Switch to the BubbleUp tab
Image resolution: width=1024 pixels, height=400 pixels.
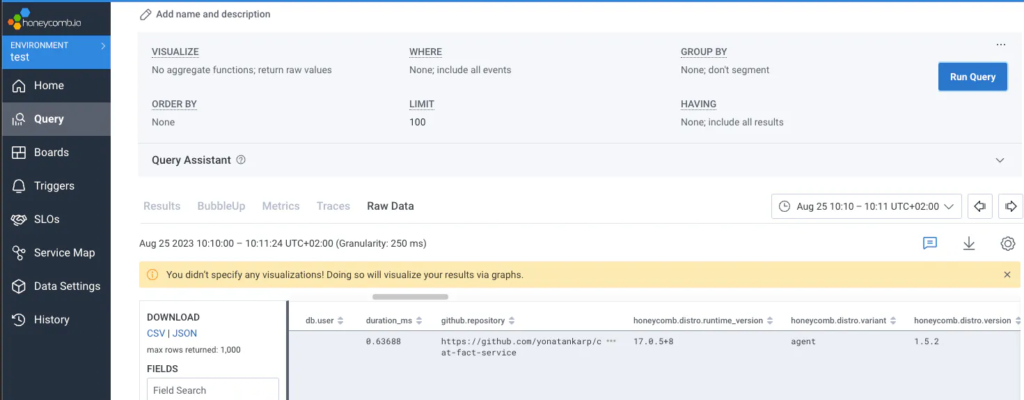(220, 206)
